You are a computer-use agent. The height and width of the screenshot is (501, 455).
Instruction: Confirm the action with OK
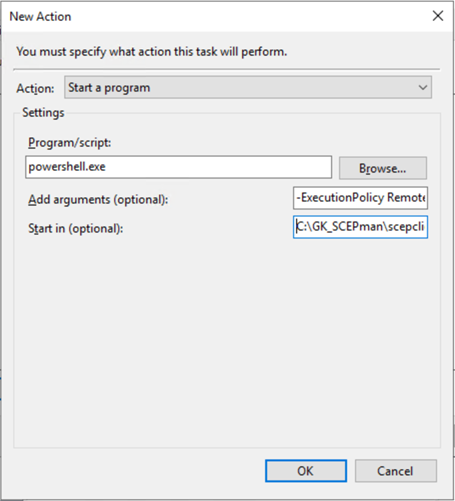306,471
